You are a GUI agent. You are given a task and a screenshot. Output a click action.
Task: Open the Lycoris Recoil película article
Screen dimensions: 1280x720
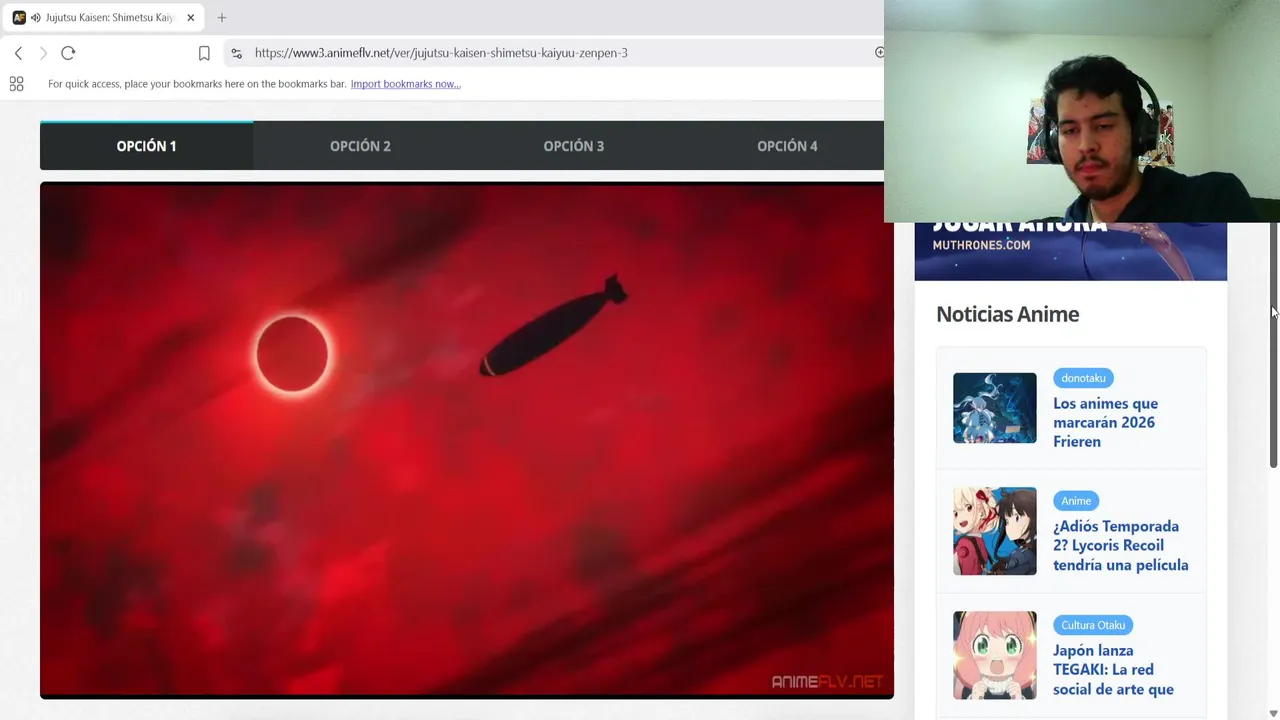[1120, 545]
